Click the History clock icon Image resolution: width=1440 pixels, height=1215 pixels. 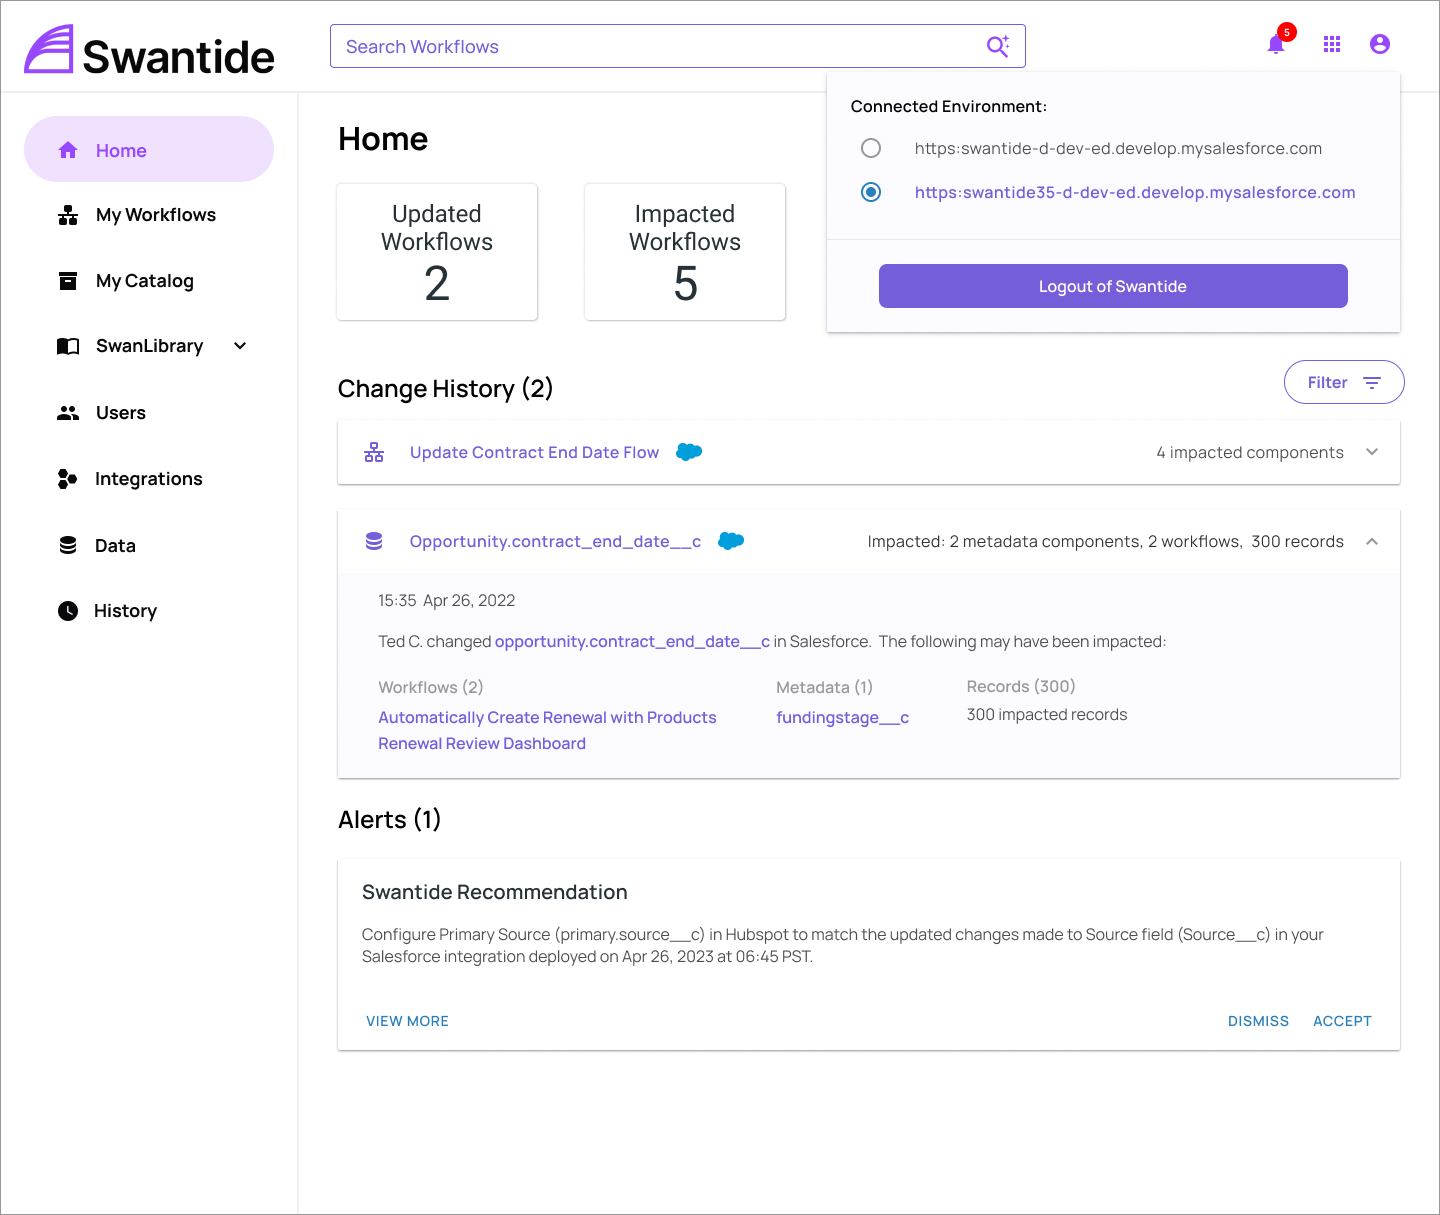tap(68, 611)
